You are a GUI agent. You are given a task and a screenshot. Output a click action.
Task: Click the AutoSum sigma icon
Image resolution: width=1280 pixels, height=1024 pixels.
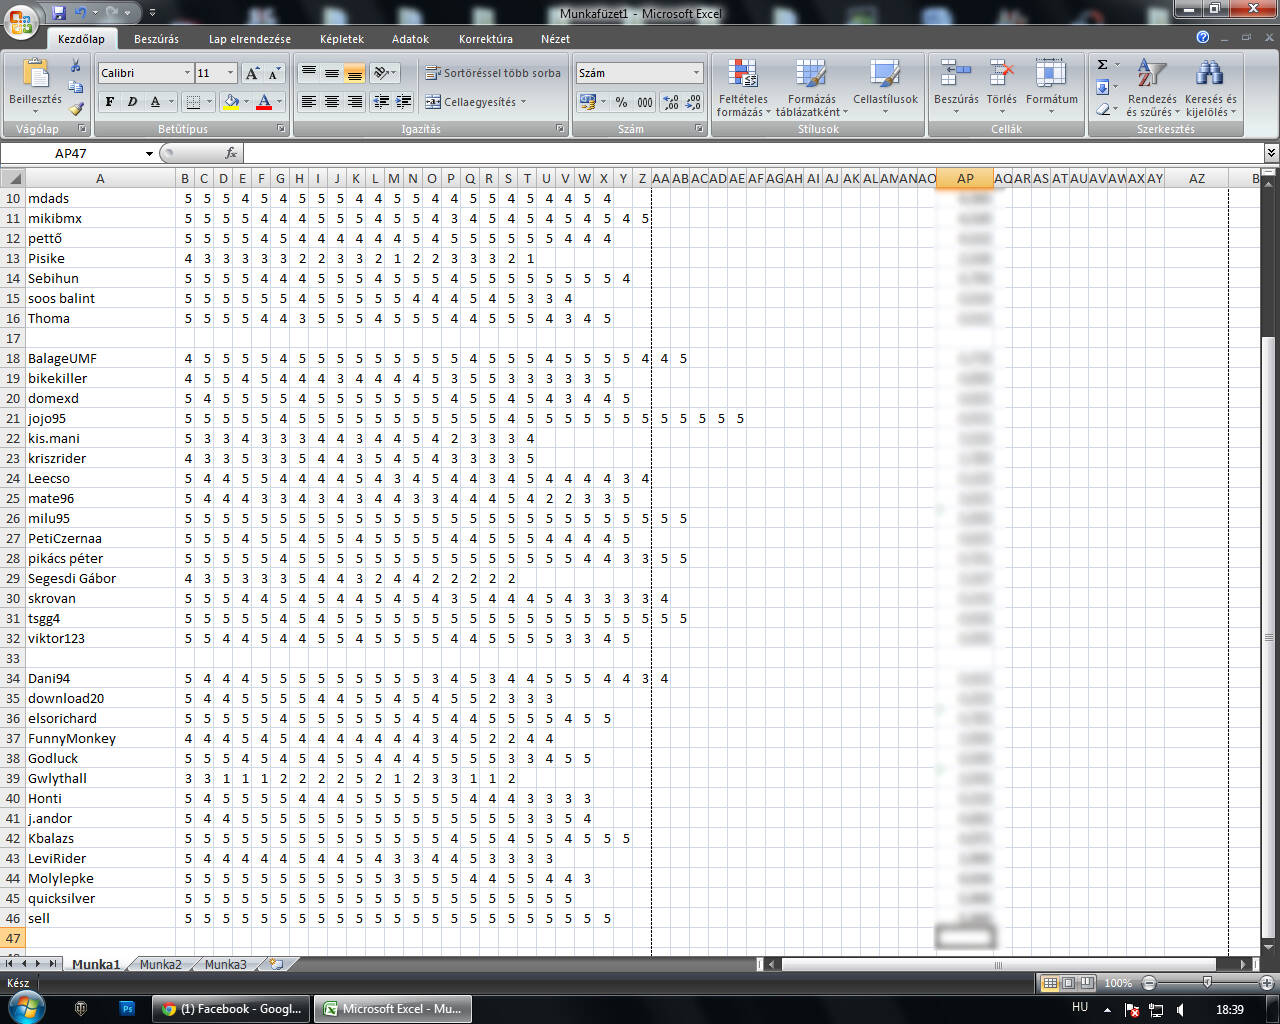point(1102,65)
